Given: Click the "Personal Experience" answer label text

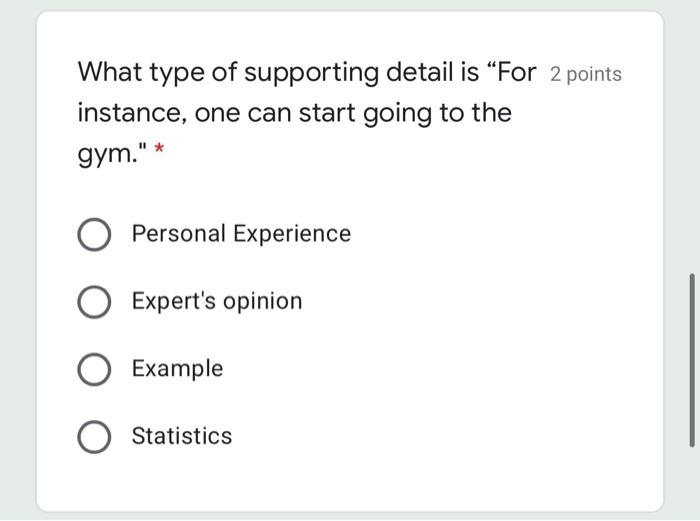Looking at the screenshot, I should tap(241, 234).
